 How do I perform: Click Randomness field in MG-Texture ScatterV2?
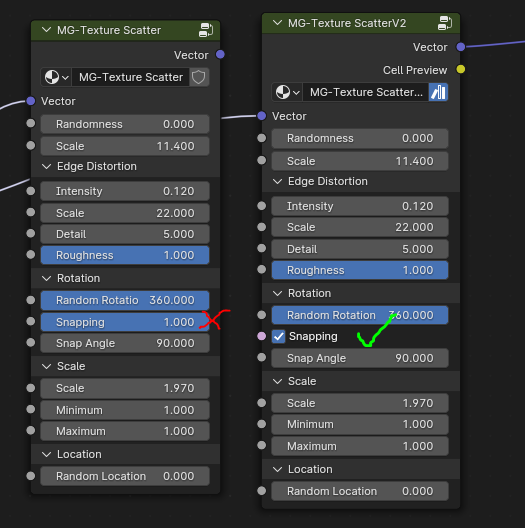point(360,138)
